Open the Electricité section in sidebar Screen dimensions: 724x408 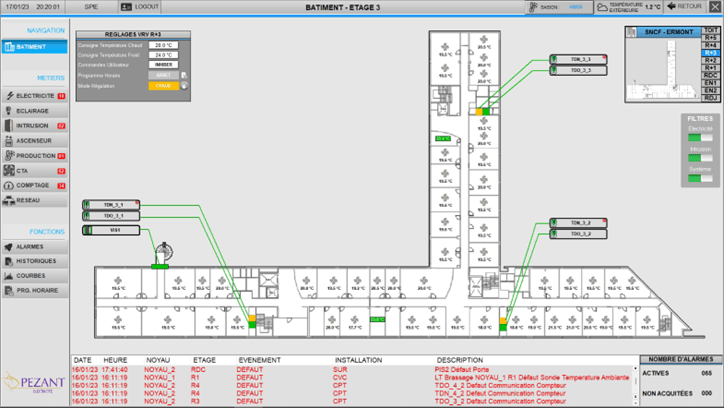tap(34, 96)
